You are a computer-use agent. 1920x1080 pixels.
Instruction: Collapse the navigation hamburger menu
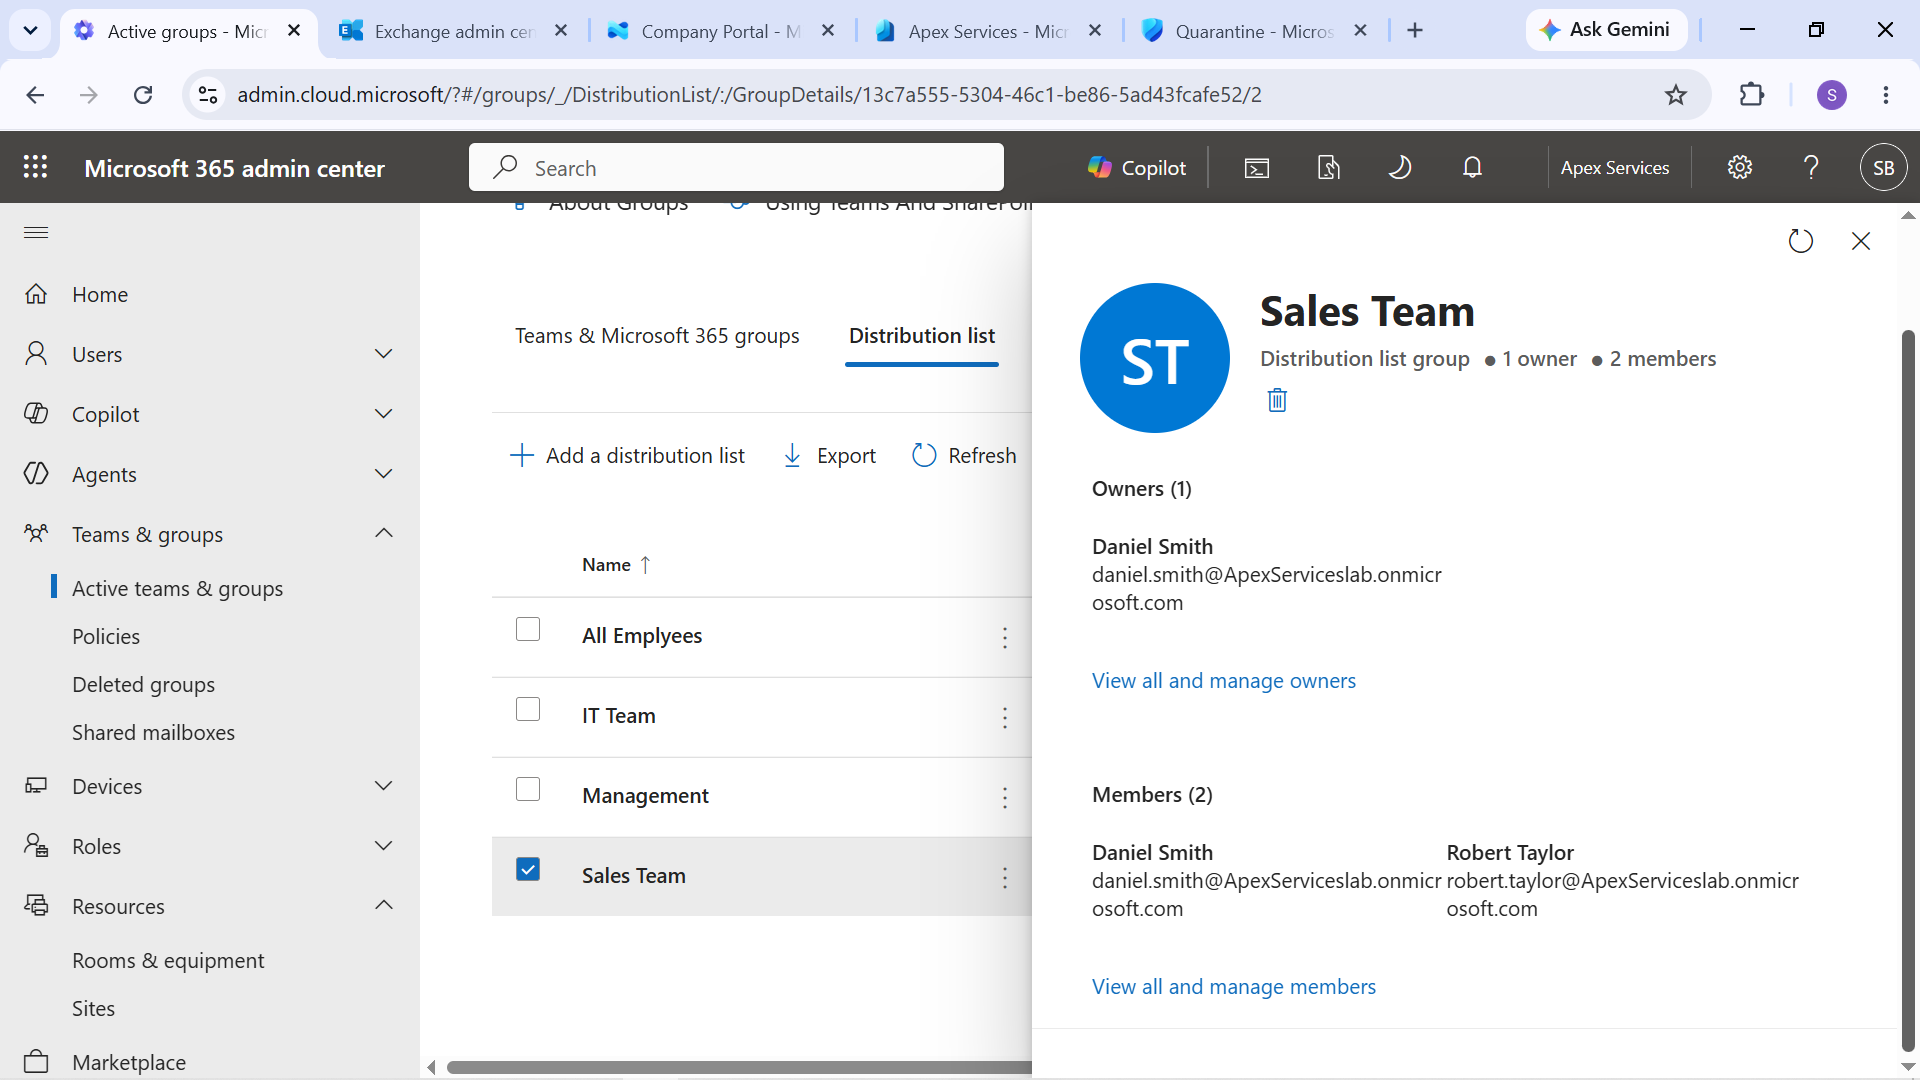tap(36, 232)
